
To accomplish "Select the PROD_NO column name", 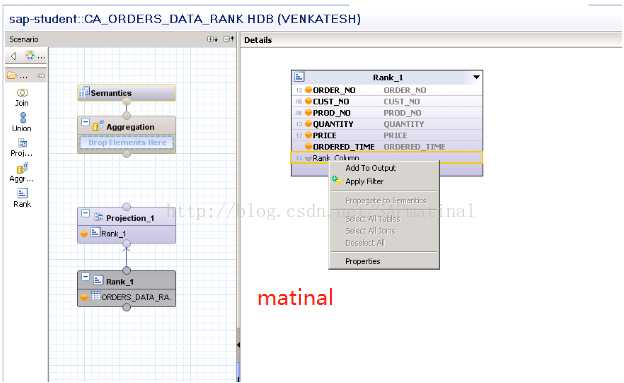I will point(332,113).
